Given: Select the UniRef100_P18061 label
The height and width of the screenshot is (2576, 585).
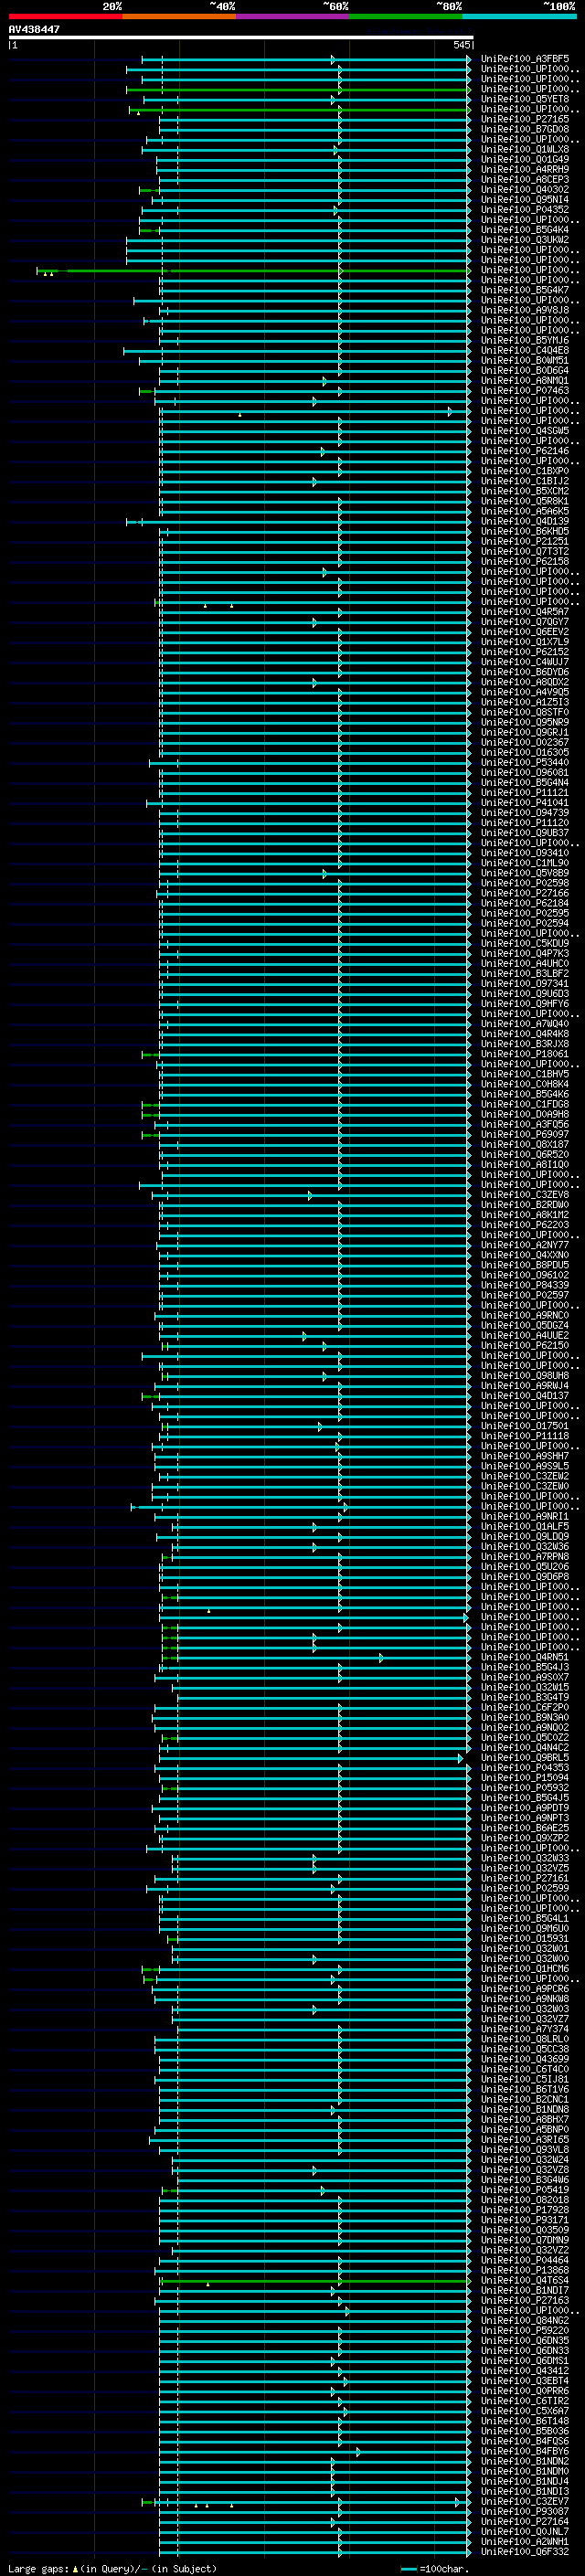Looking at the screenshot, I should (x=525, y=1054).
